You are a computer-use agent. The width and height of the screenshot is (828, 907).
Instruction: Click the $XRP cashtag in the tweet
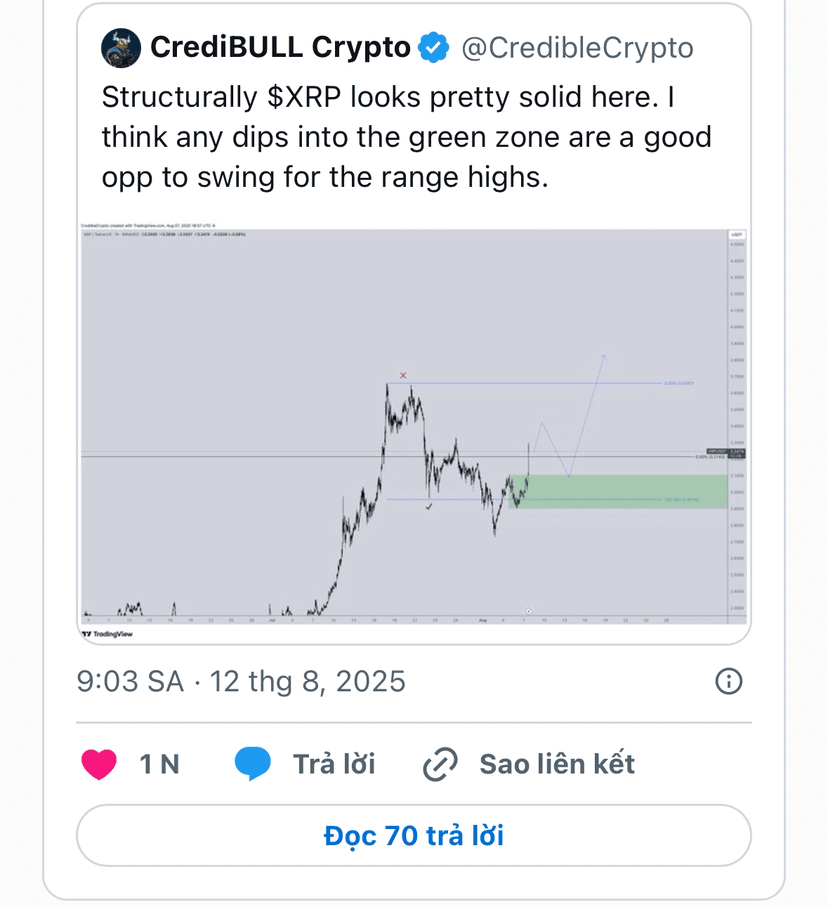(304, 97)
